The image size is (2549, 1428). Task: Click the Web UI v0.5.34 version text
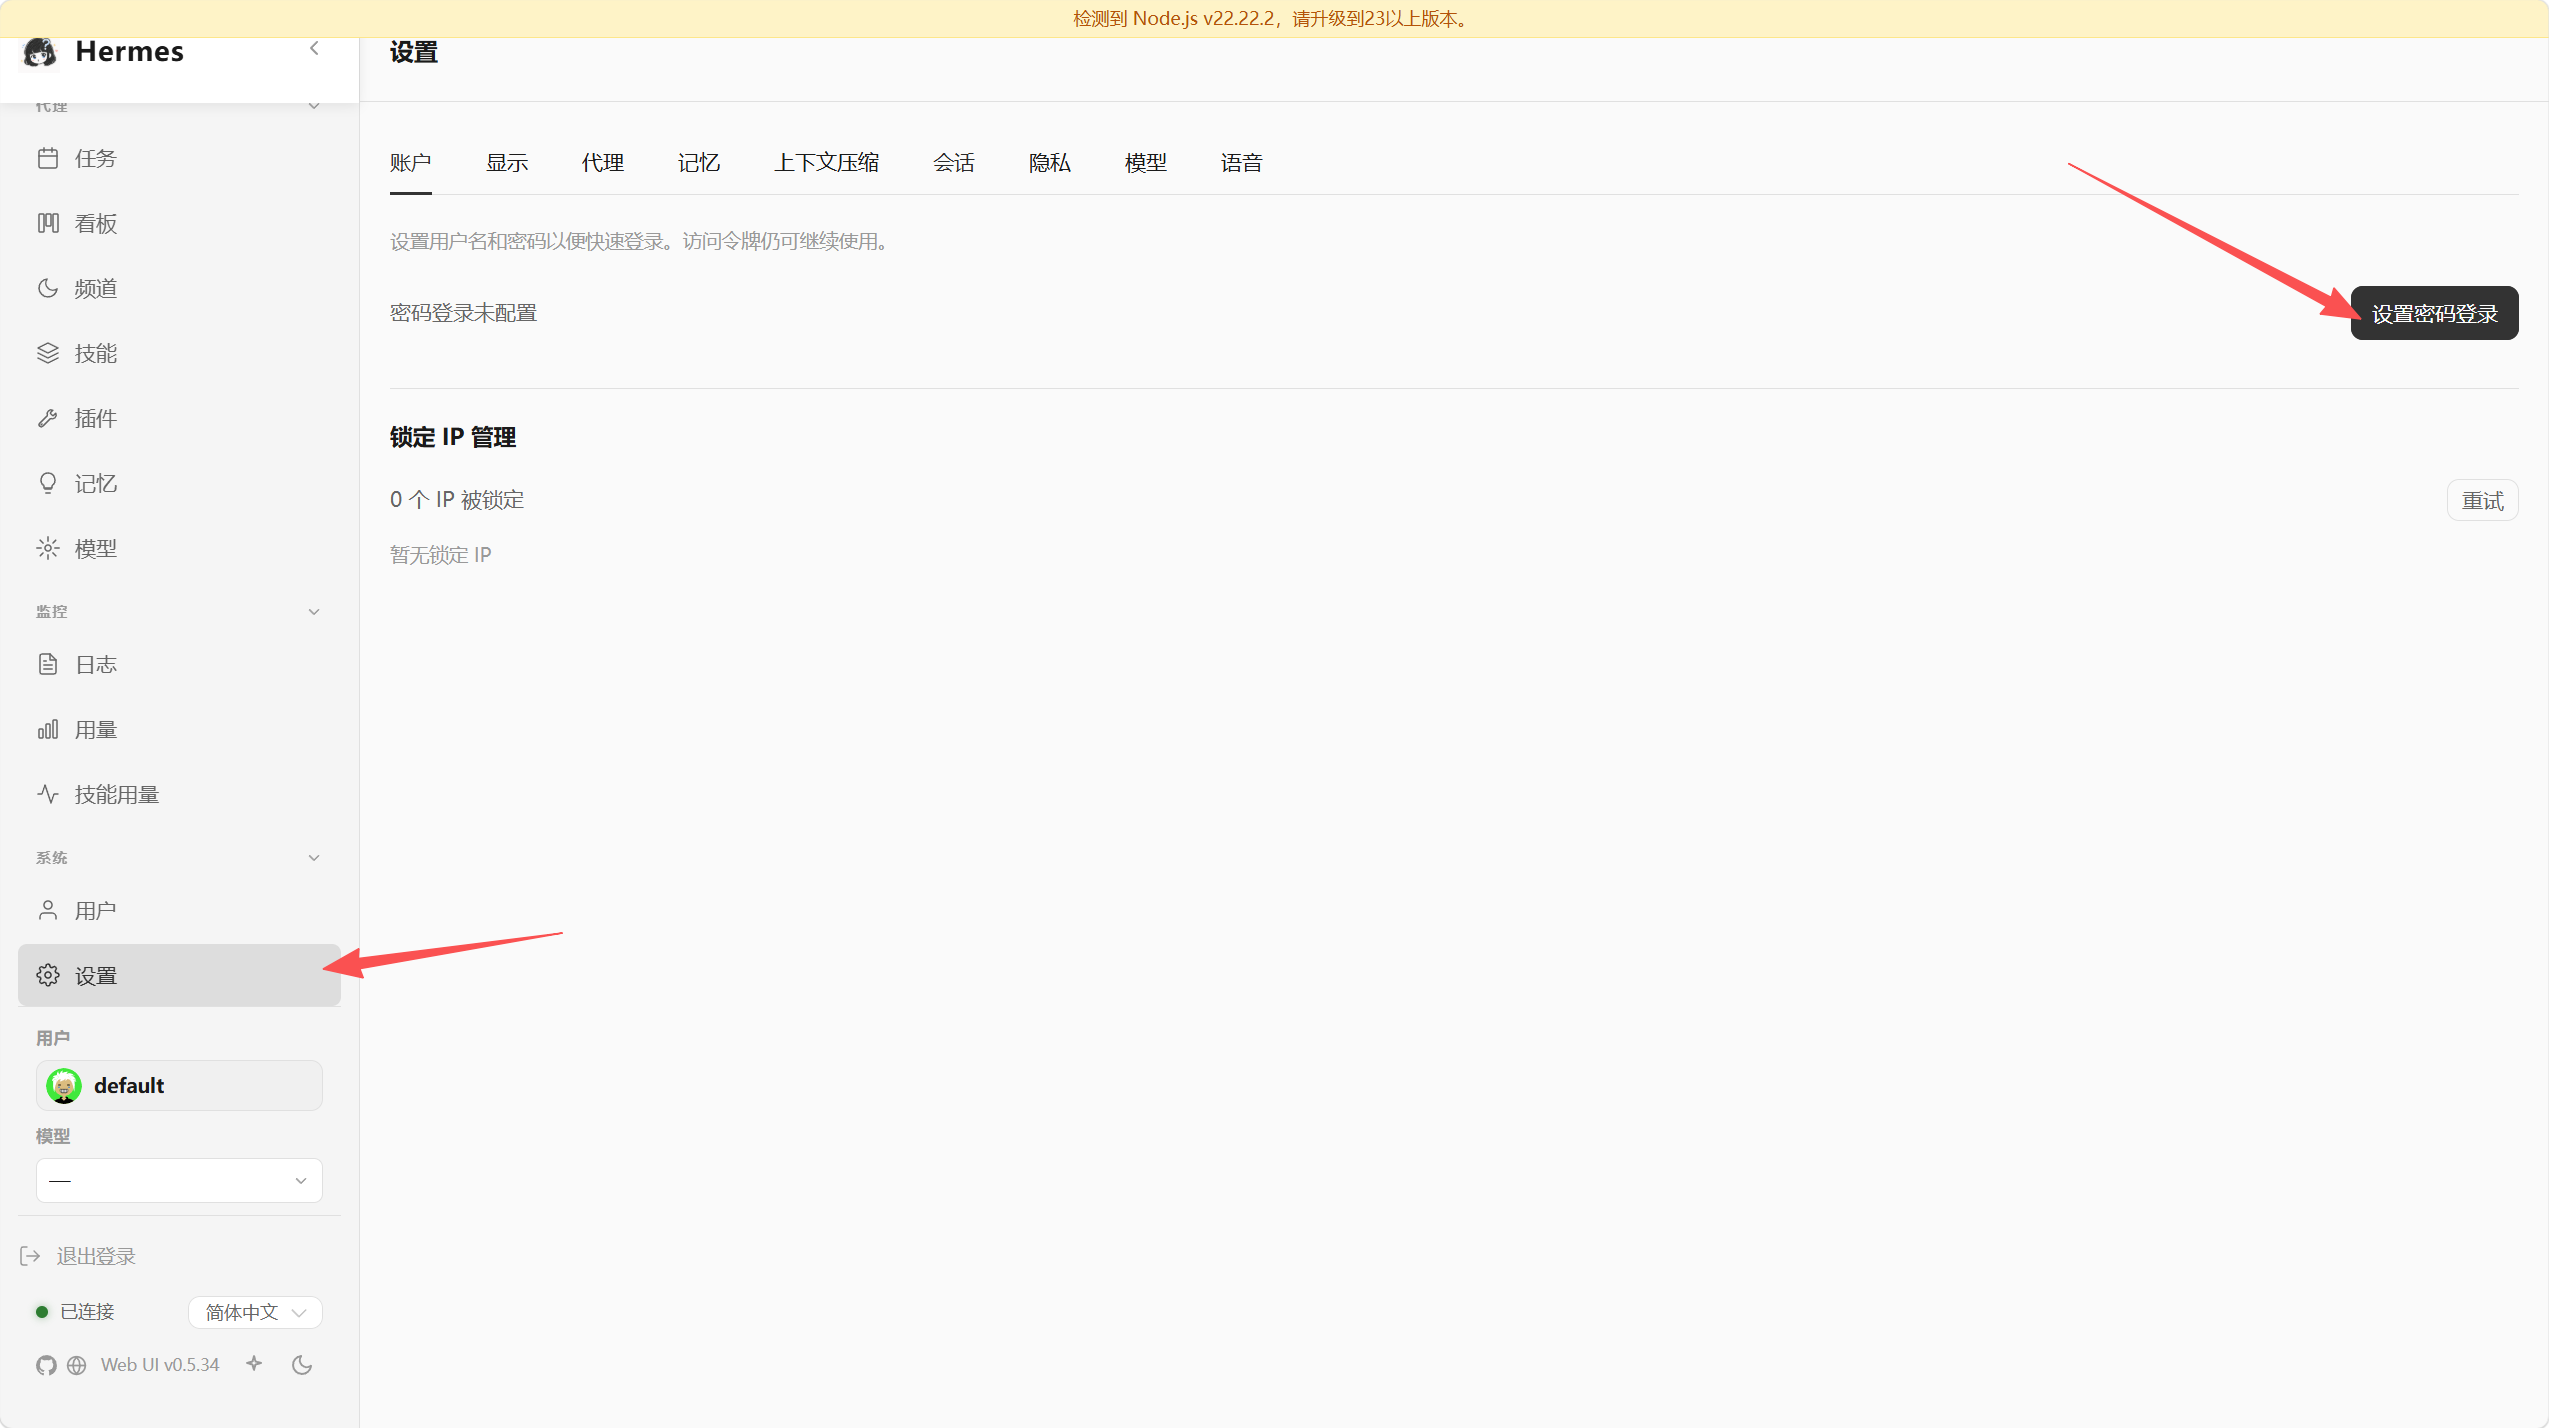(x=160, y=1365)
